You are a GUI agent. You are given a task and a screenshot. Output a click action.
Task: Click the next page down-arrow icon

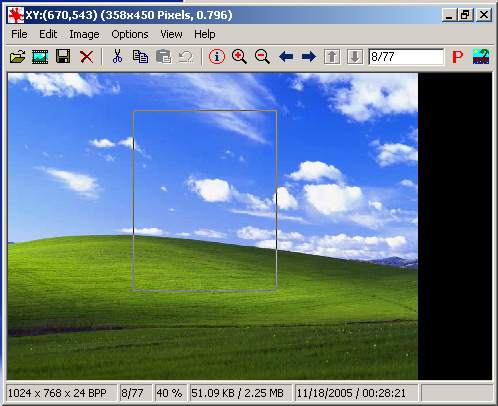click(355, 57)
